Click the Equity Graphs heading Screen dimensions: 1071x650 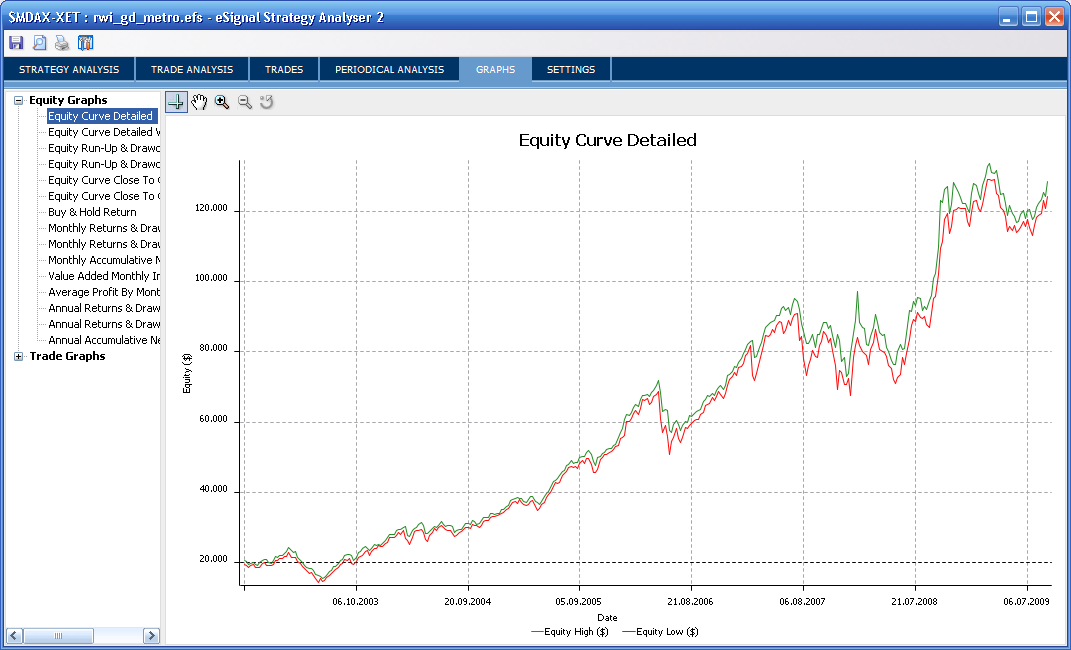[x=68, y=100]
